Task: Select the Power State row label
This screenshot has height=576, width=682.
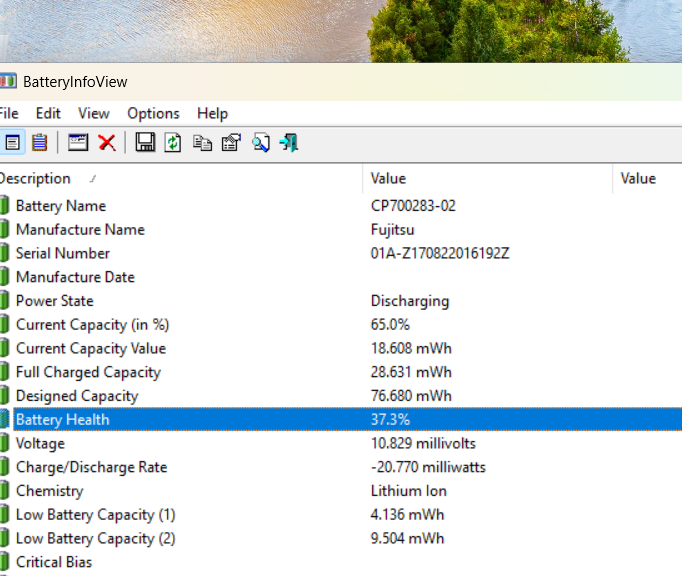Action: click(55, 300)
